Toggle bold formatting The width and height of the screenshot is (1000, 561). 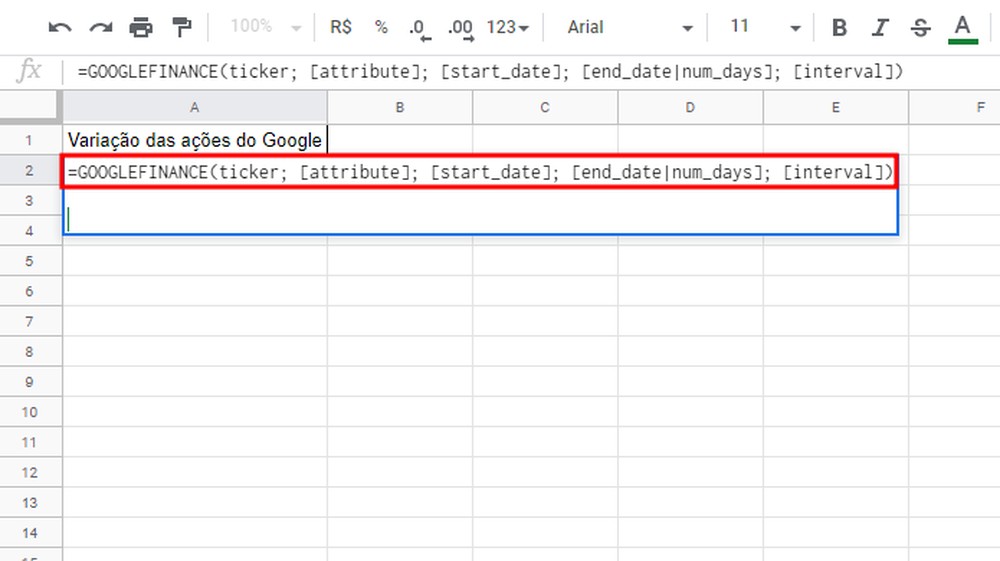click(839, 27)
